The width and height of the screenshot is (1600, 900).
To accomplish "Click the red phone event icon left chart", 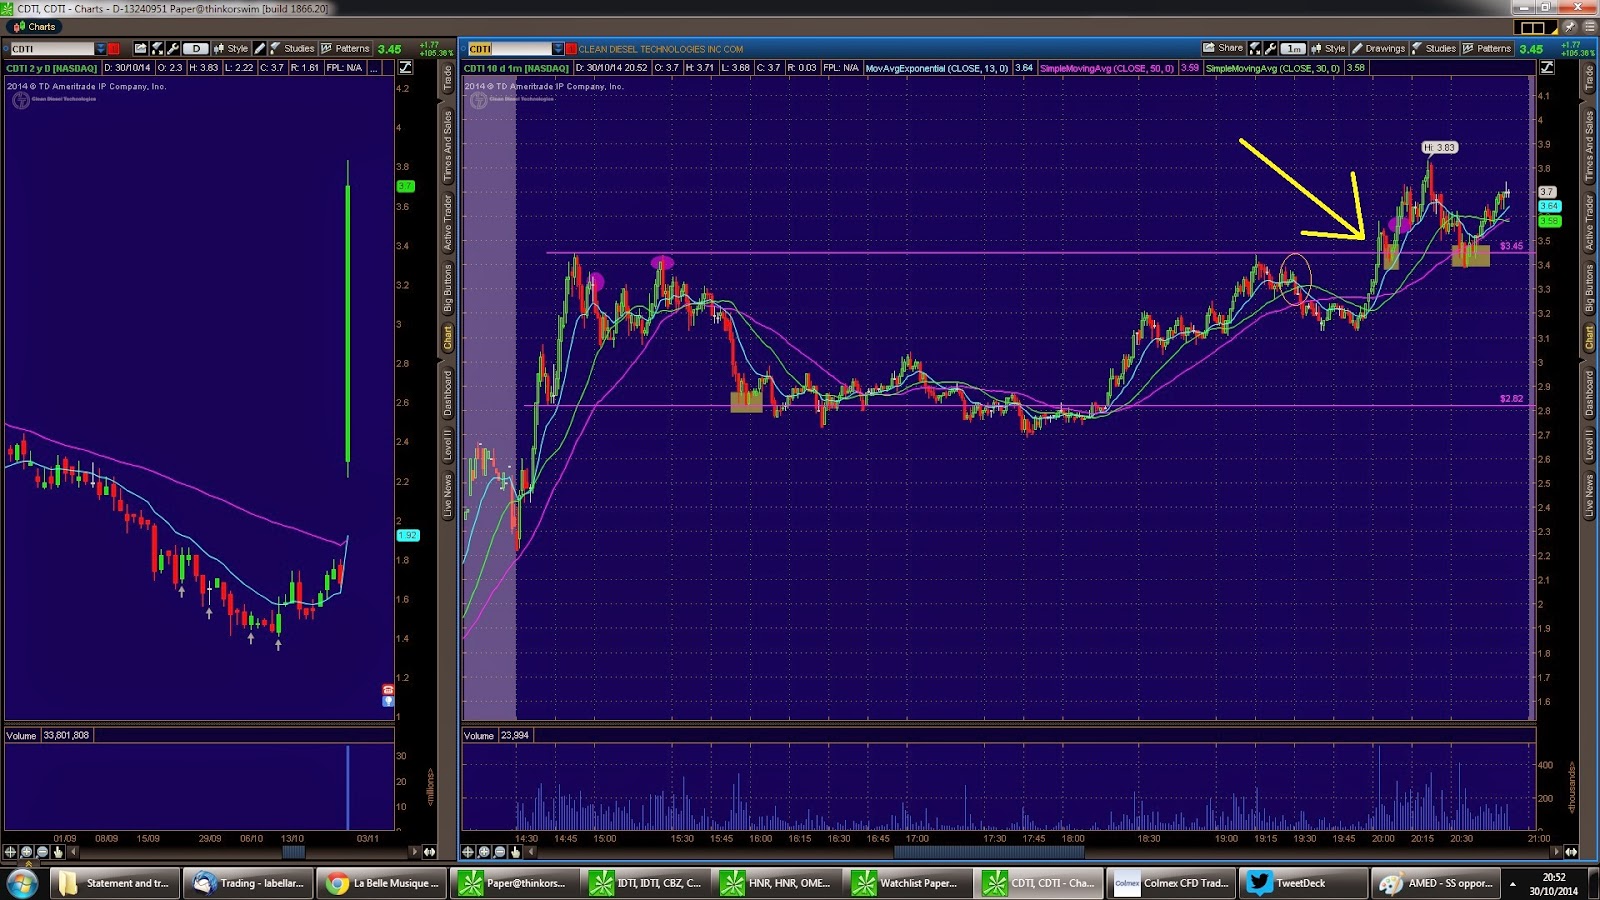I will pyautogui.click(x=388, y=690).
